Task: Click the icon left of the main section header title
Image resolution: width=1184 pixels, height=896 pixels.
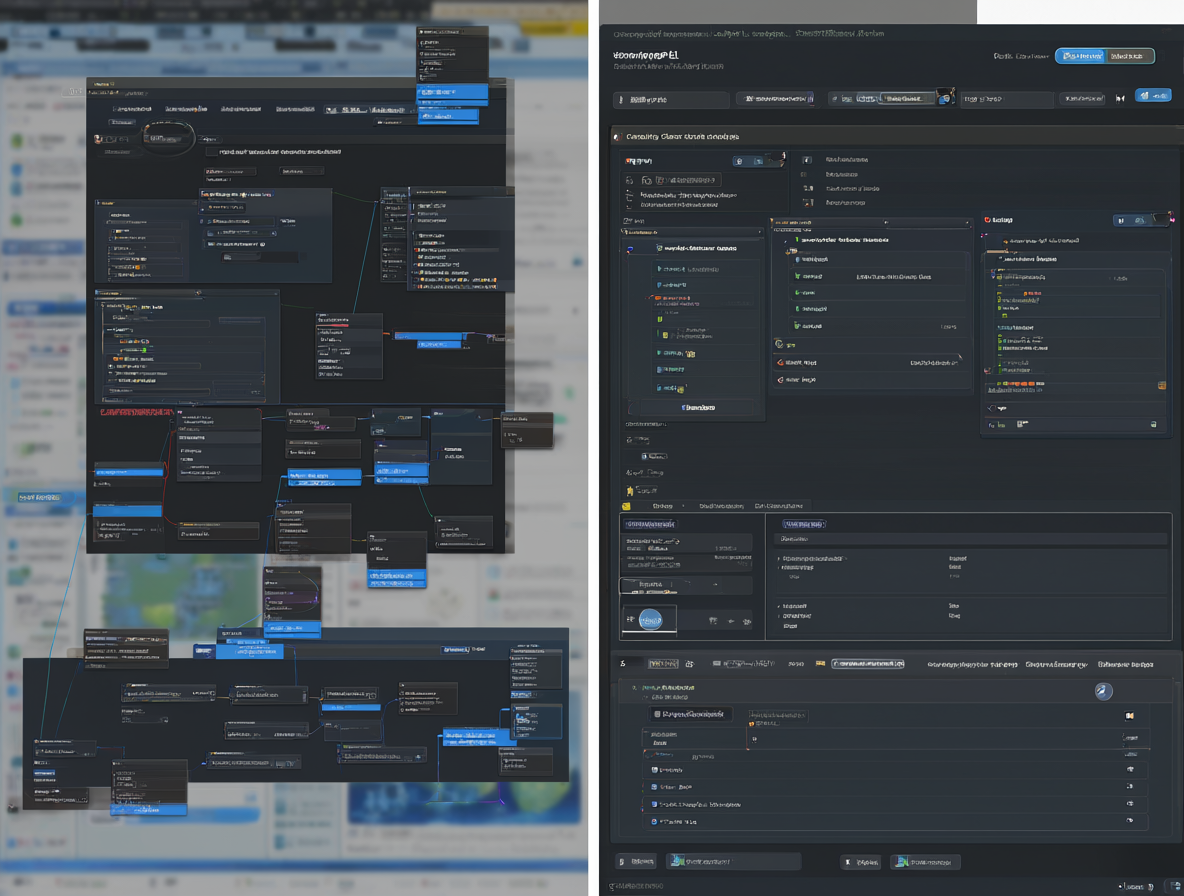Action: point(616,137)
